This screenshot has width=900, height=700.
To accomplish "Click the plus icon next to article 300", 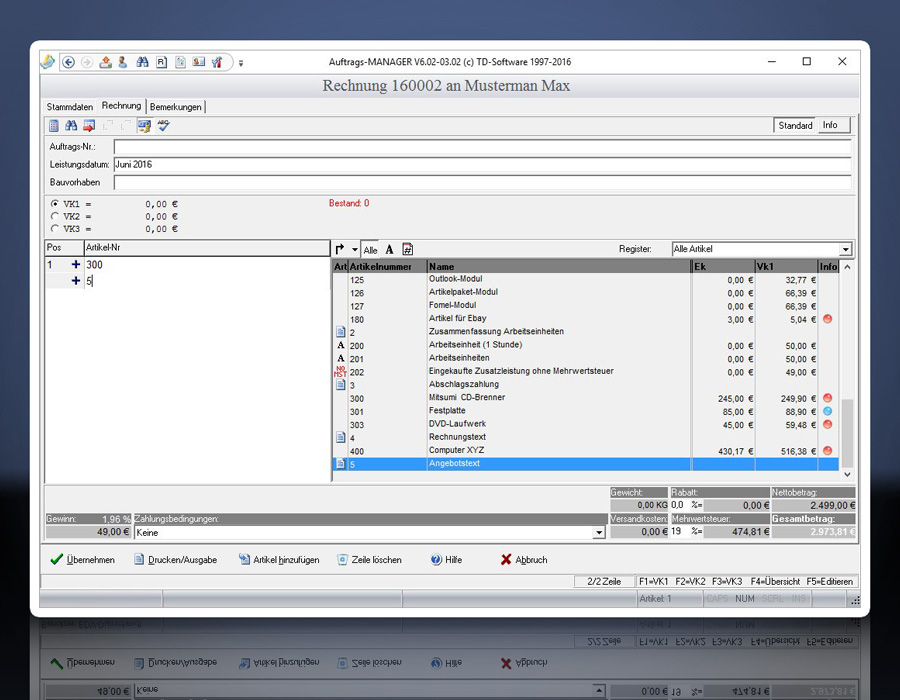I will pyautogui.click(x=76, y=265).
